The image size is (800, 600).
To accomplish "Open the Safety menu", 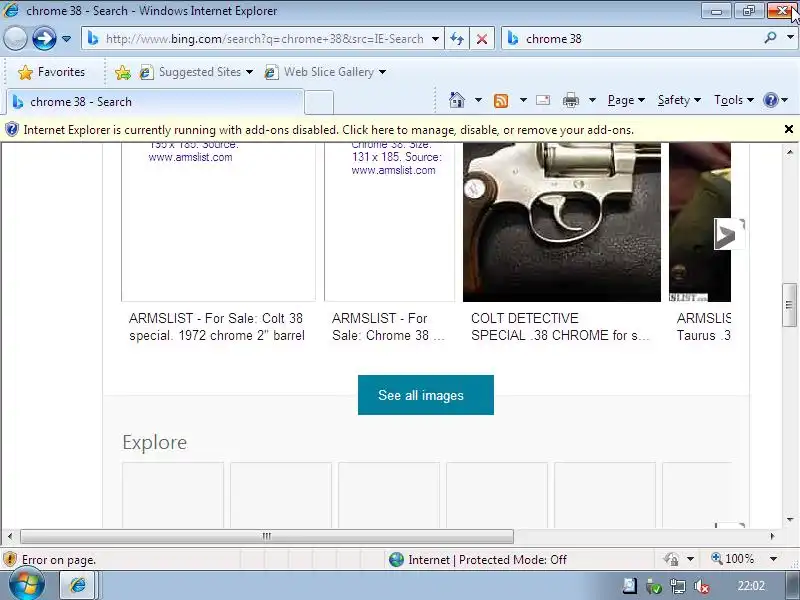I will coord(679,100).
